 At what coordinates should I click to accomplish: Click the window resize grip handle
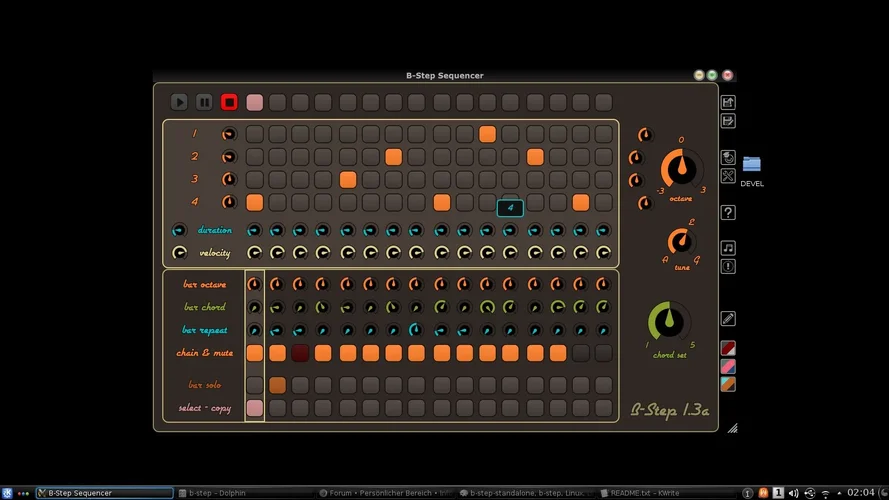click(733, 429)
